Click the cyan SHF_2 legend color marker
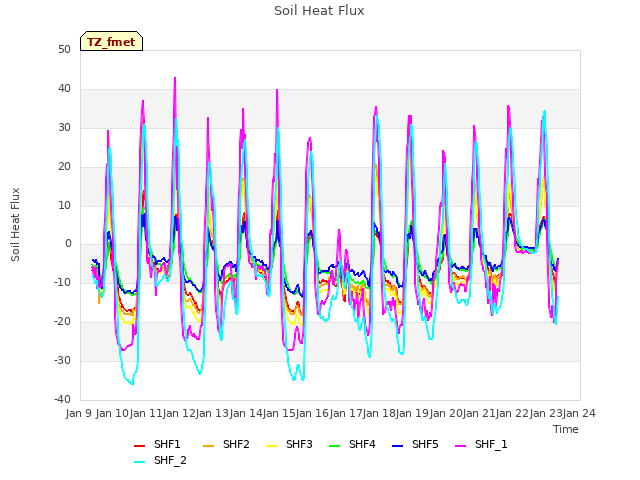The image size is (640, 480). (140, 462)
